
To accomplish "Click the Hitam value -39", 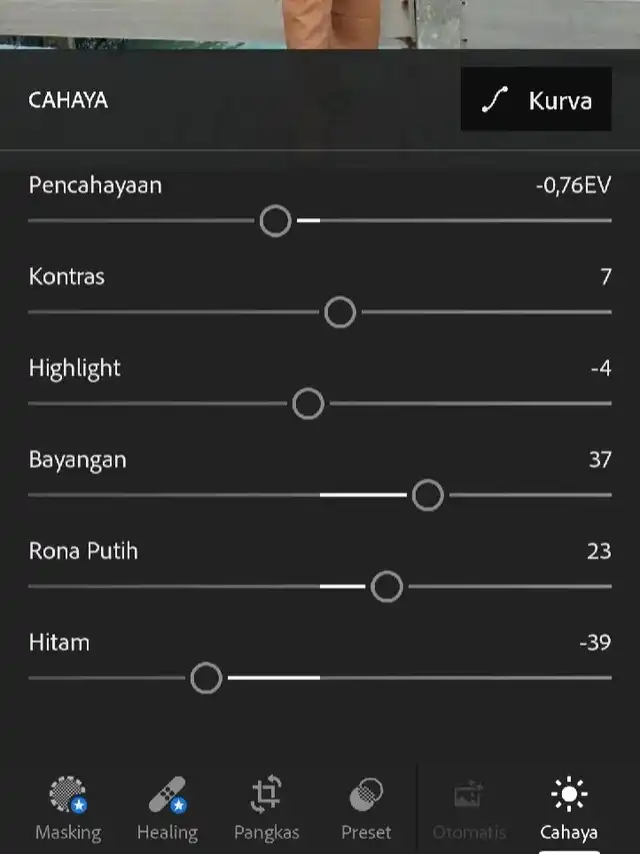I will (595, 643).
